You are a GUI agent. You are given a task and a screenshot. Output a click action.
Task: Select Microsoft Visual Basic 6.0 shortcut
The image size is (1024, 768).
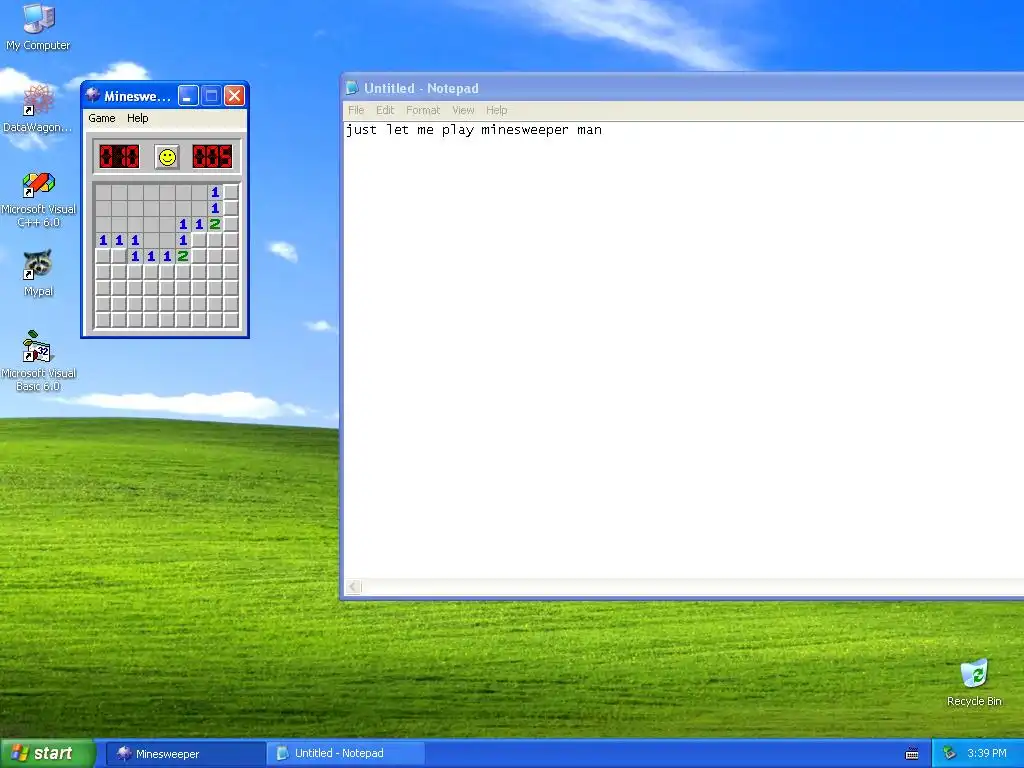(38, 361)
